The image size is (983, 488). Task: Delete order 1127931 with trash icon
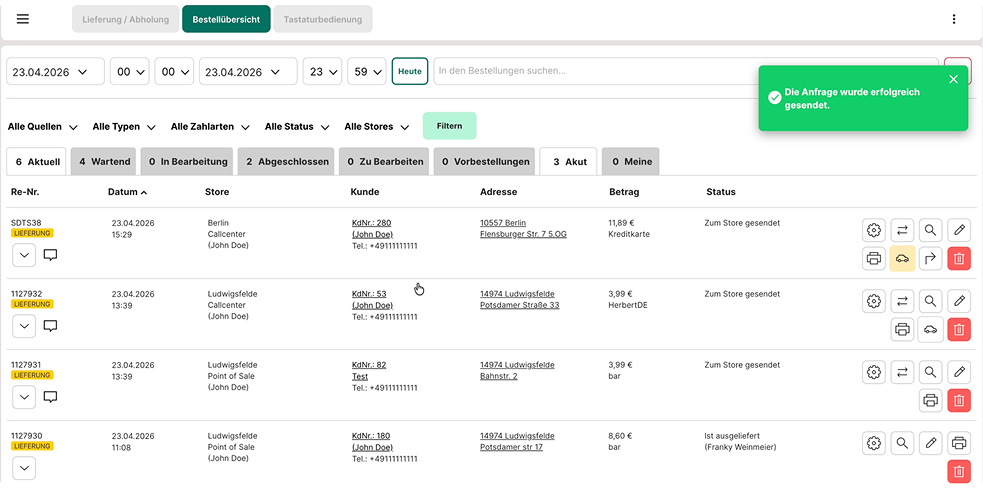click(959, 400)
